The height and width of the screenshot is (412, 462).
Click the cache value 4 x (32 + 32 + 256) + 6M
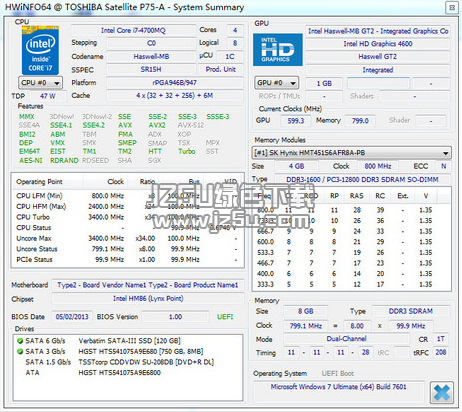click(174, 95)
